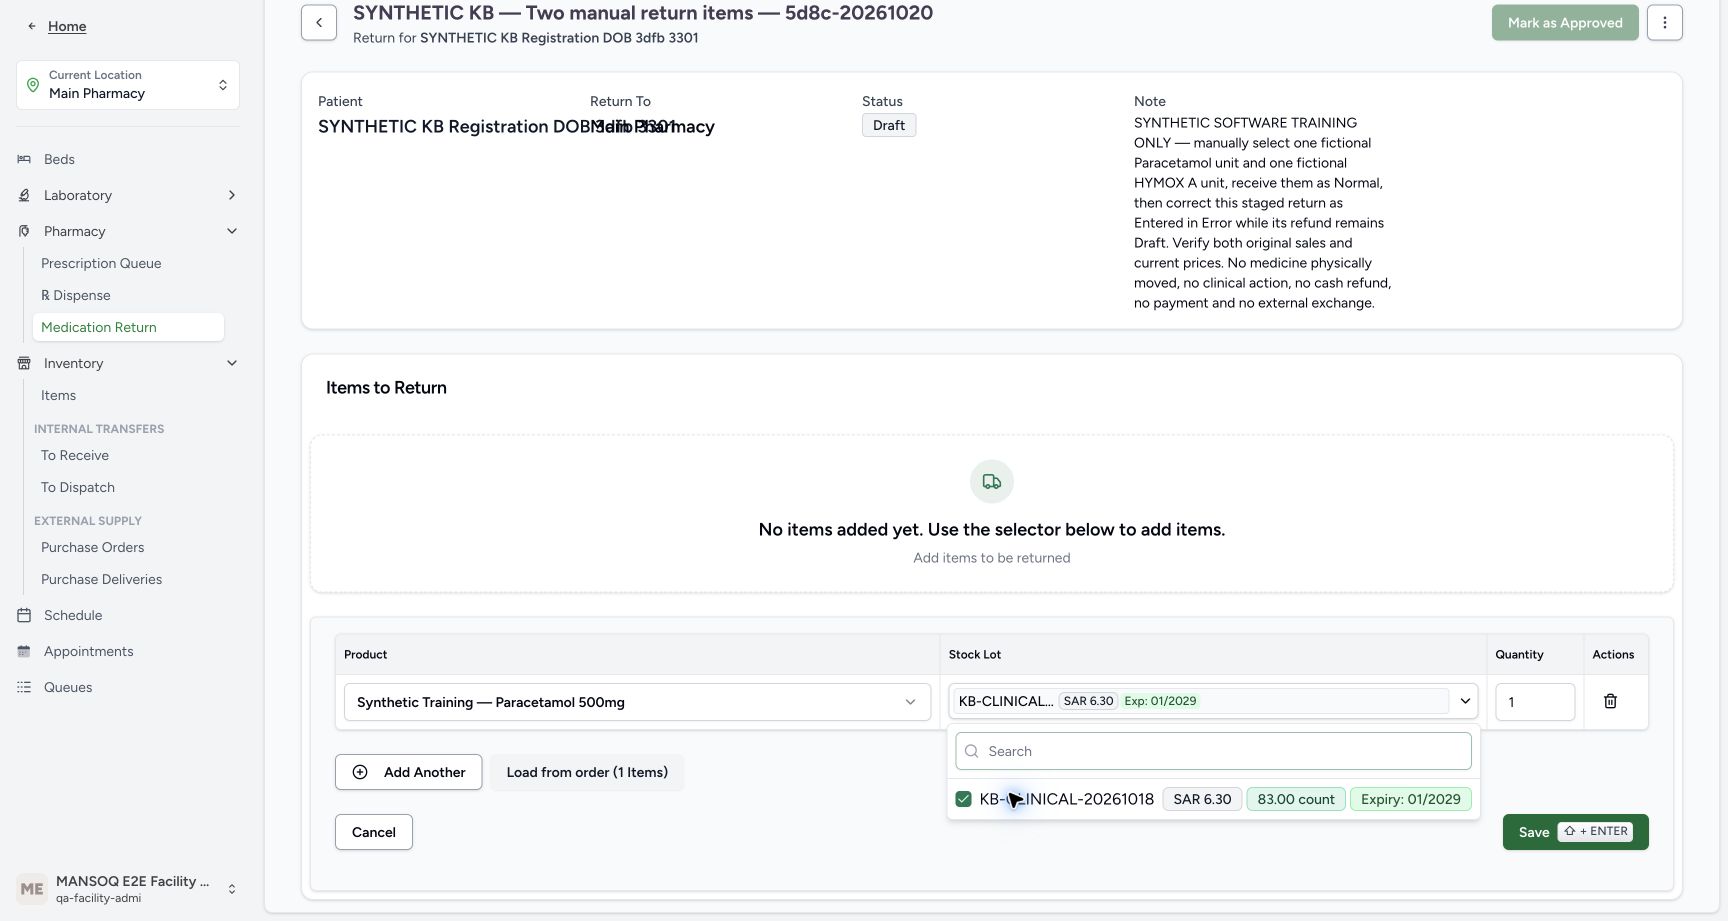1728x921 pixels.
Task: Click the Laboratory flask icon
Action: click(24, 195)
